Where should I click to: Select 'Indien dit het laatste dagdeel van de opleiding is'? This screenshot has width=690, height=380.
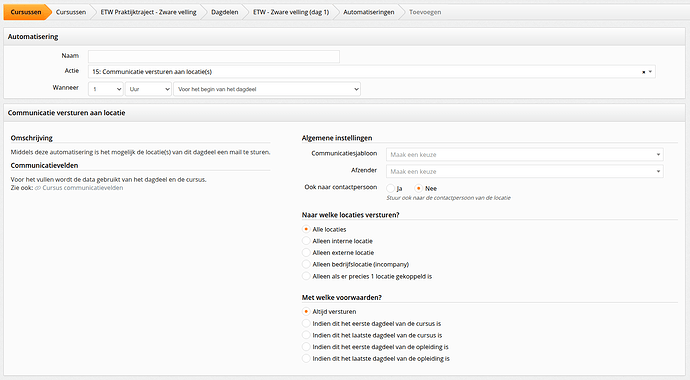tap(306, 358)
